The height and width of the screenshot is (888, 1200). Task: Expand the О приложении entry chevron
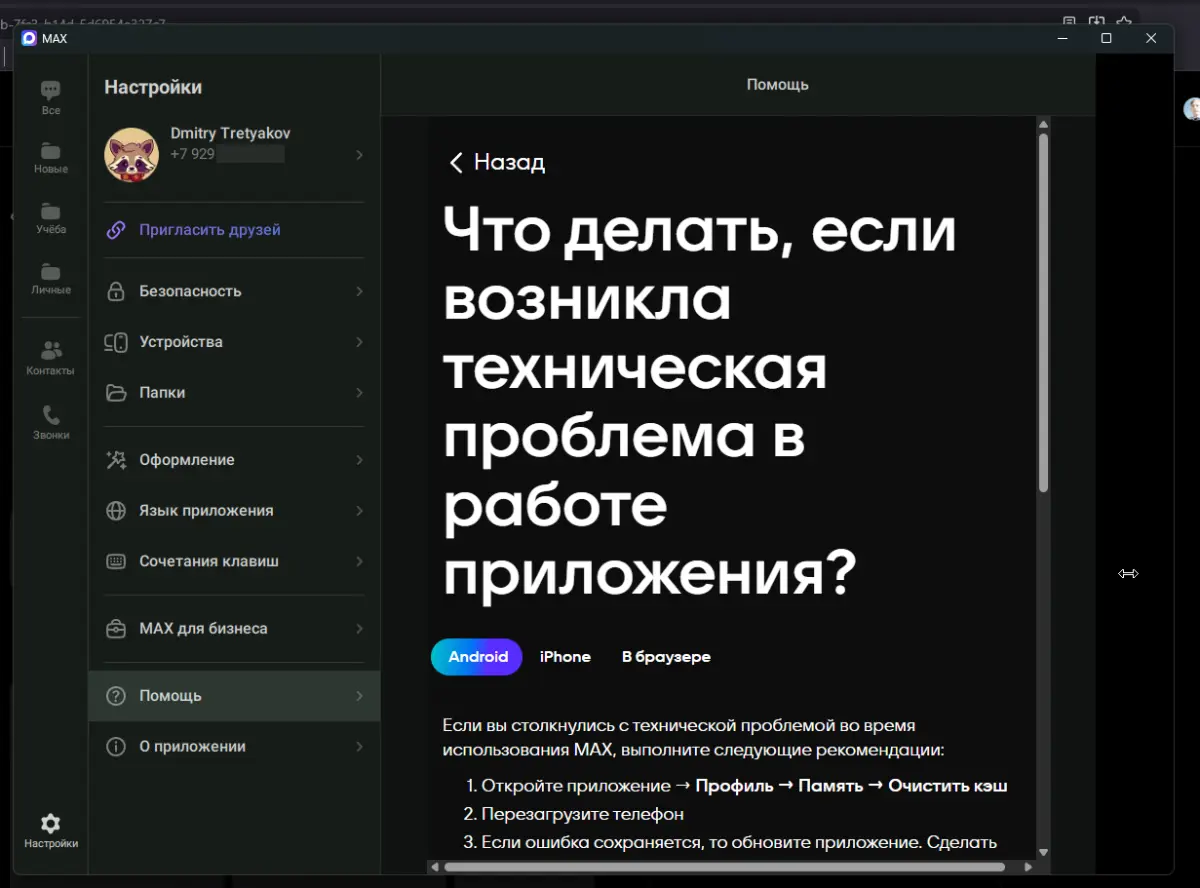(358, 746)
